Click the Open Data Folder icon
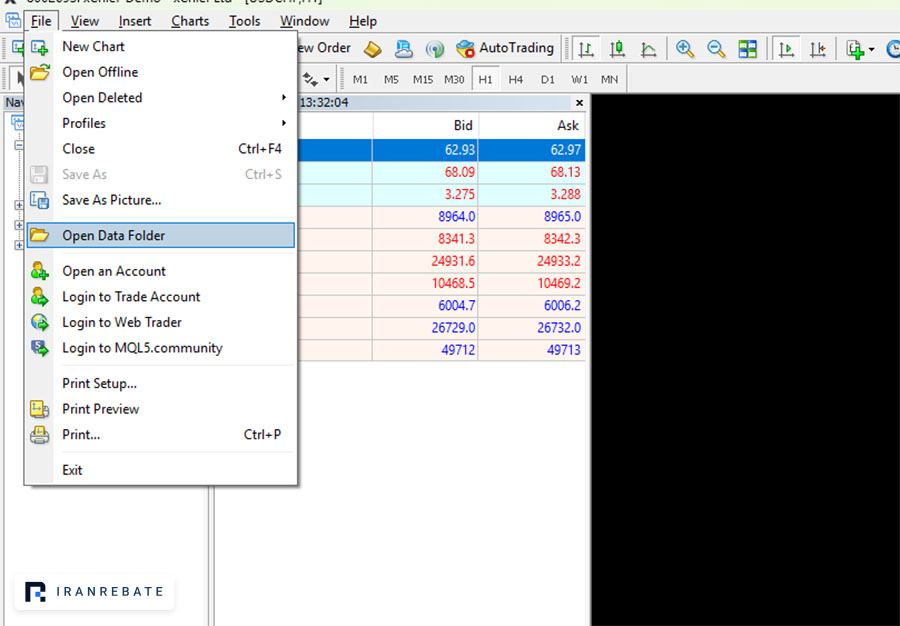Screen dimensions: 900x626 click(40, 235)
